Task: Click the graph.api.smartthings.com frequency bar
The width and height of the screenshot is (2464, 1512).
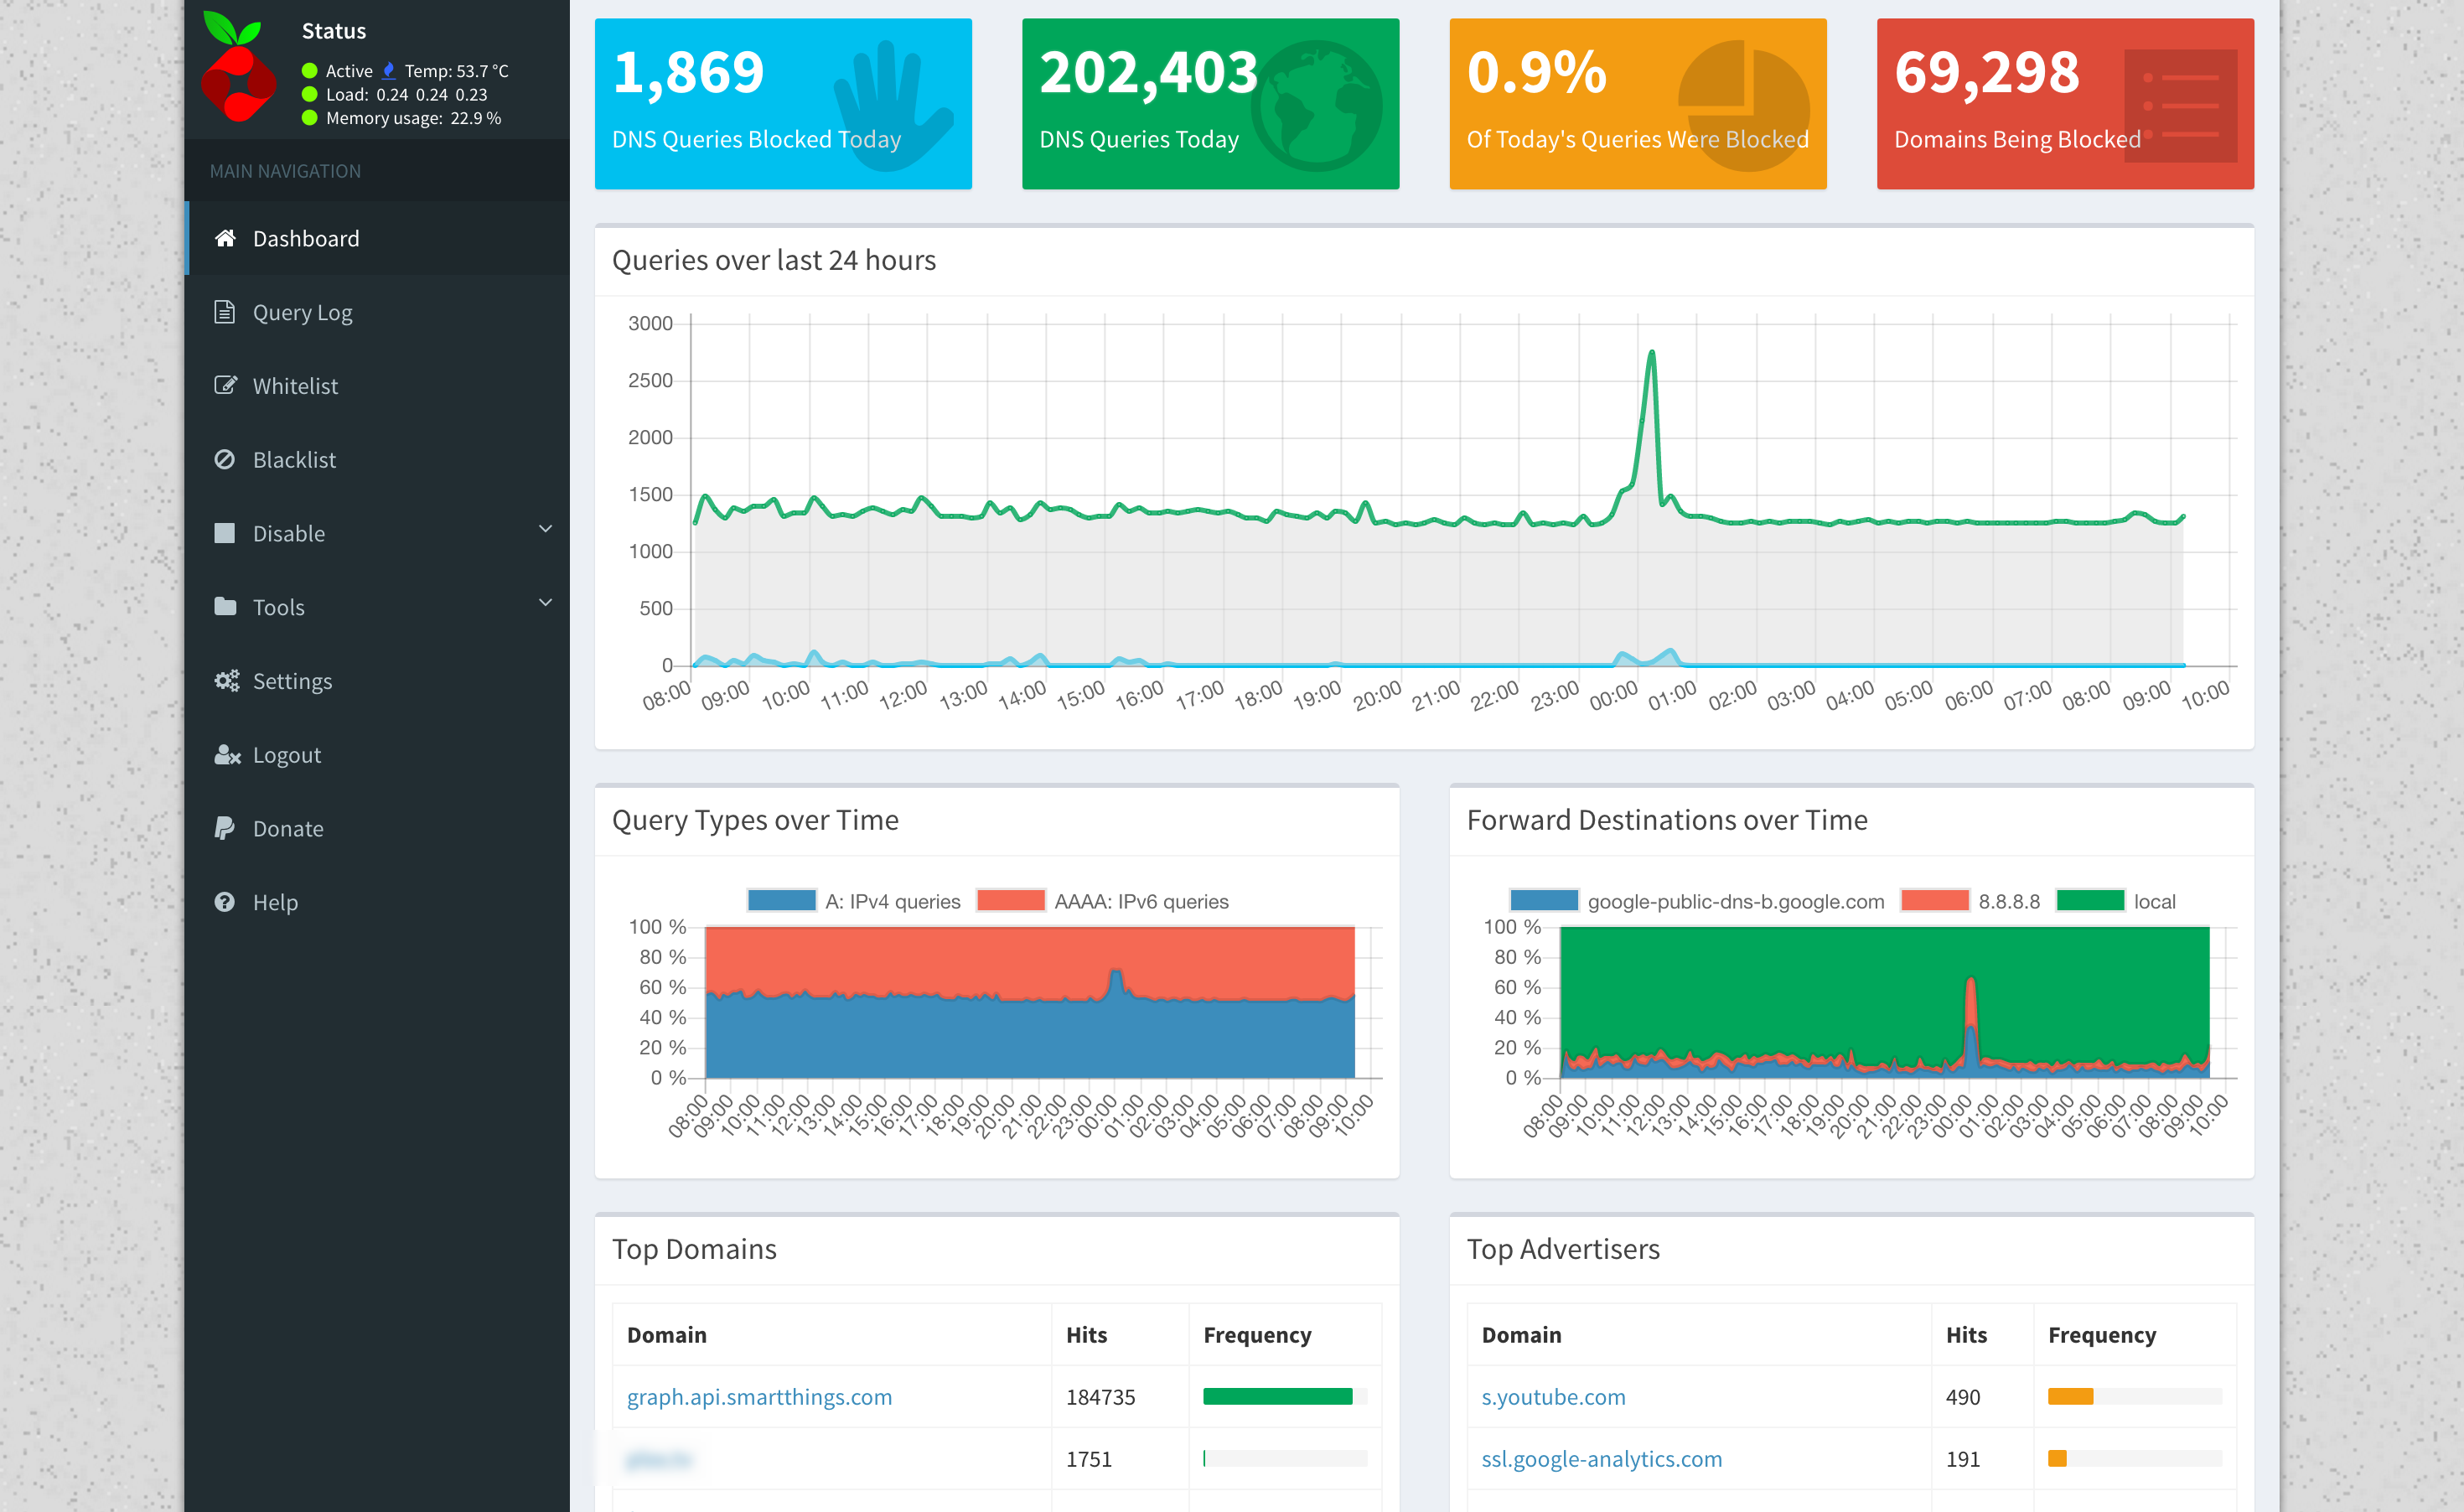Action: coord(1285,1397)
